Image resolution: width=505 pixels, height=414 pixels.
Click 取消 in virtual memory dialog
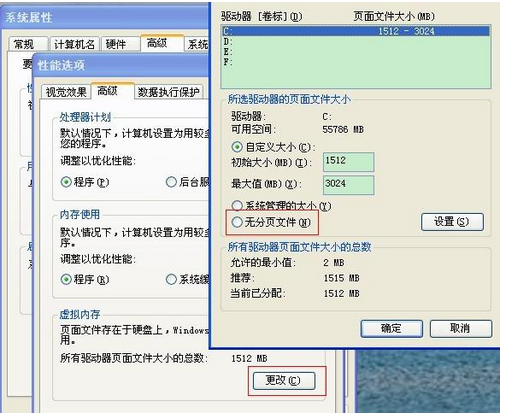click(x=461, y=329)
